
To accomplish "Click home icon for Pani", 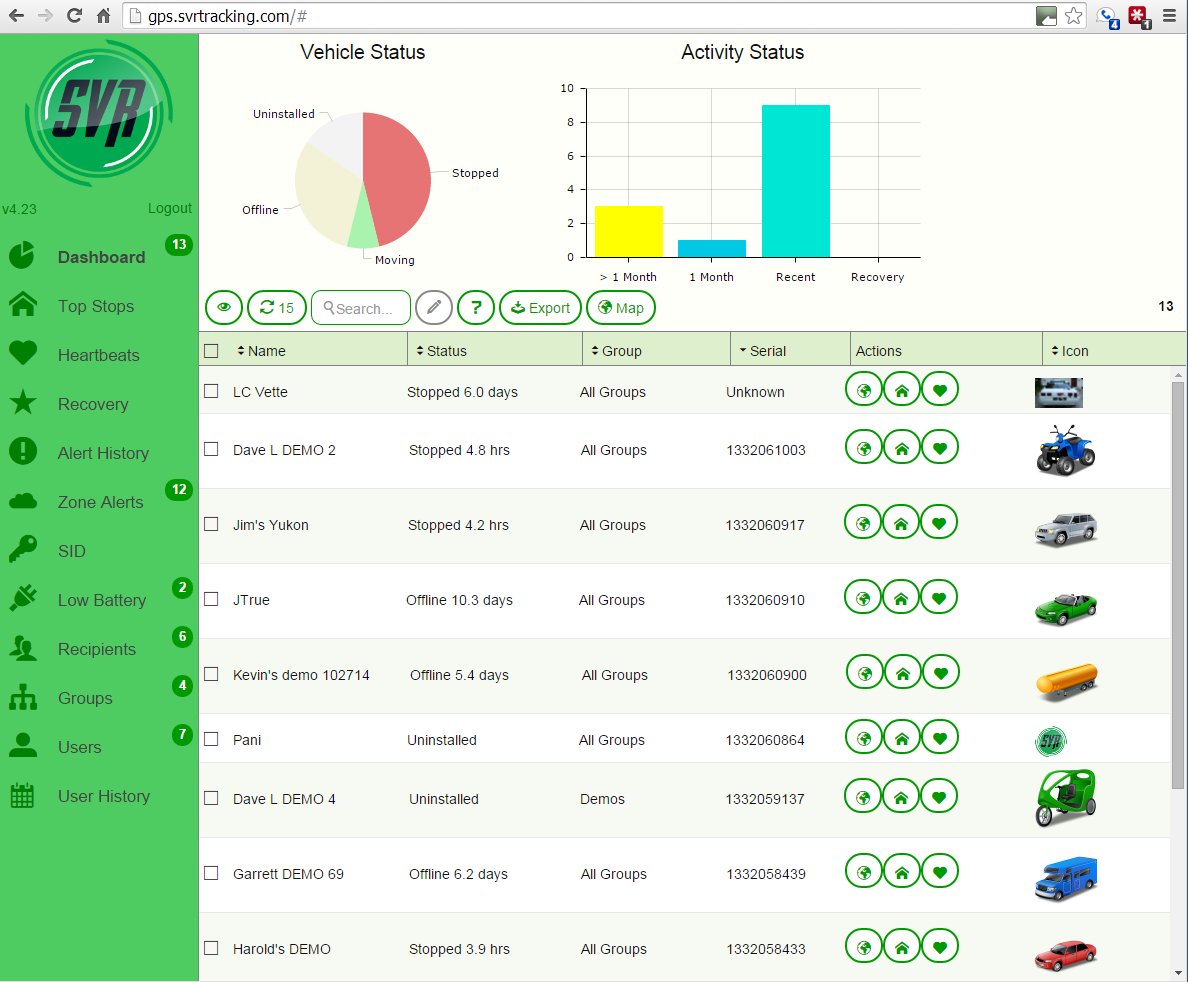I will coord(902,737).
